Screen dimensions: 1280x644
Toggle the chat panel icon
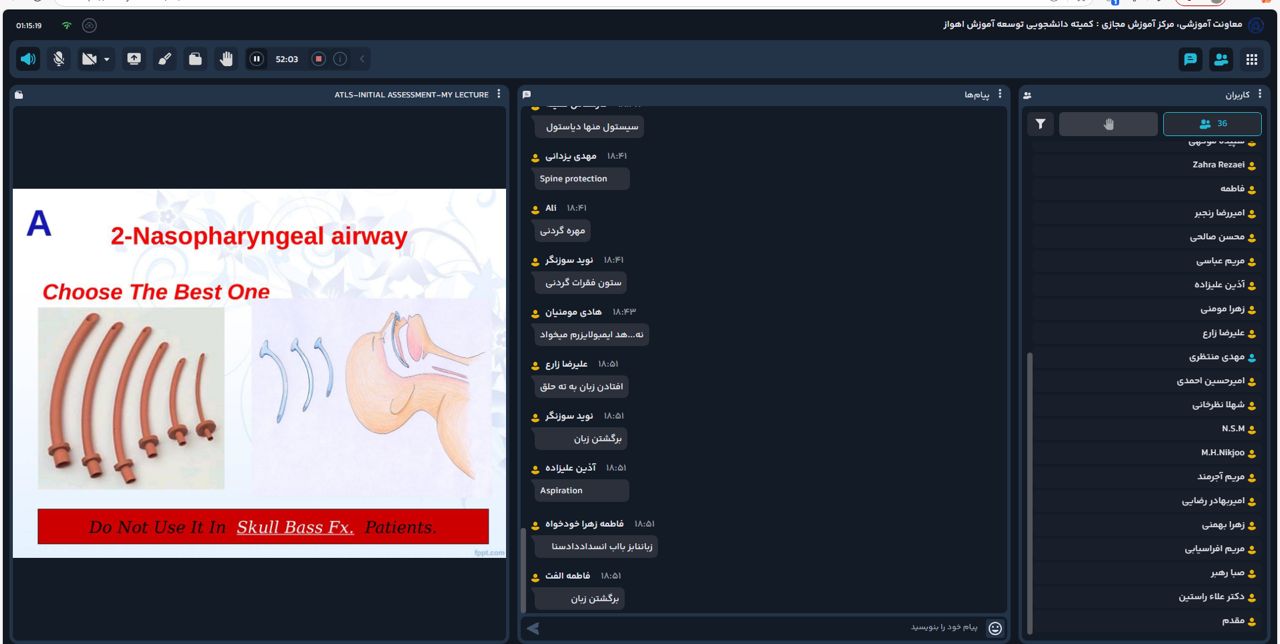click(1190, 59)
